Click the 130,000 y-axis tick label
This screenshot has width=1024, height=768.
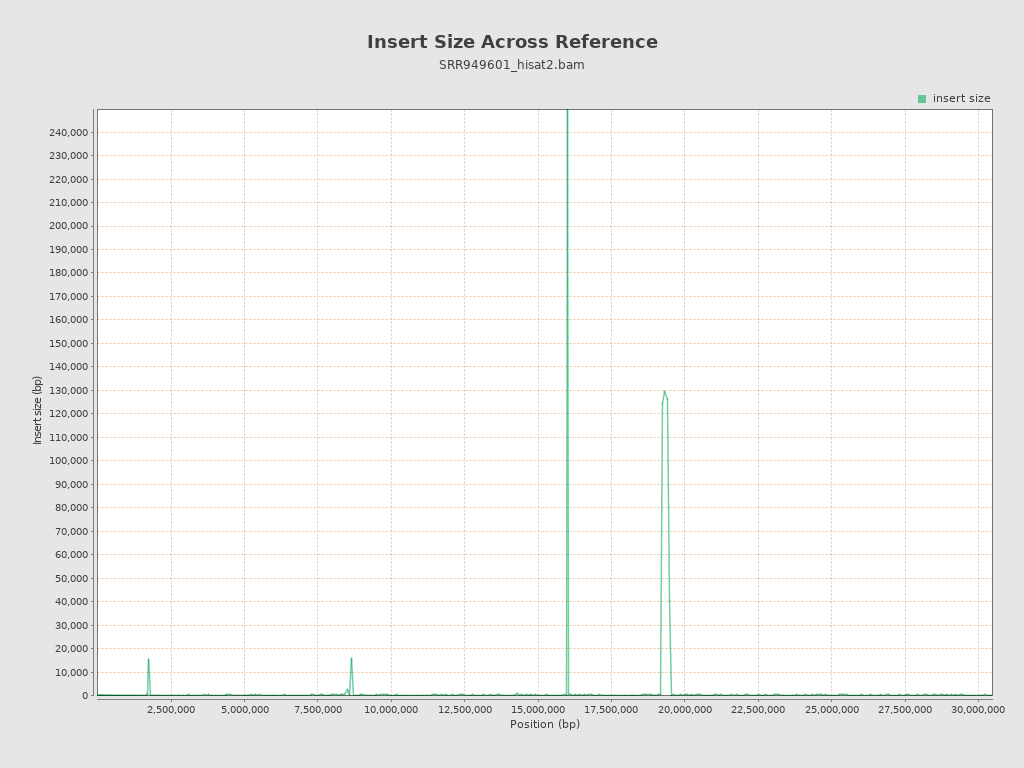click(69, 391)
